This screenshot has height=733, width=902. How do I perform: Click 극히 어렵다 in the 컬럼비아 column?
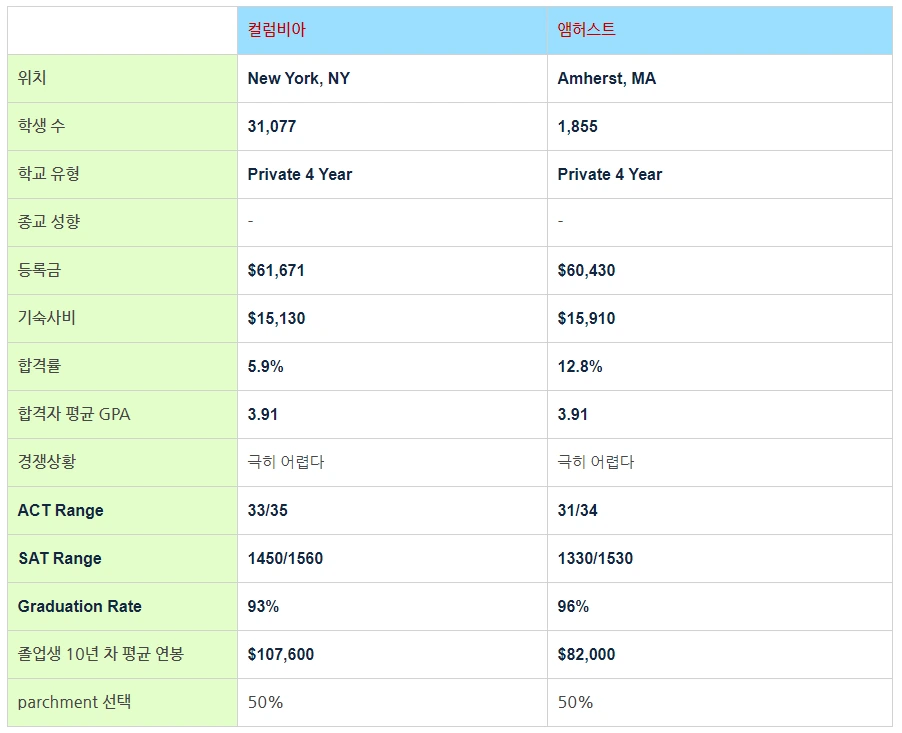[286, 462]
